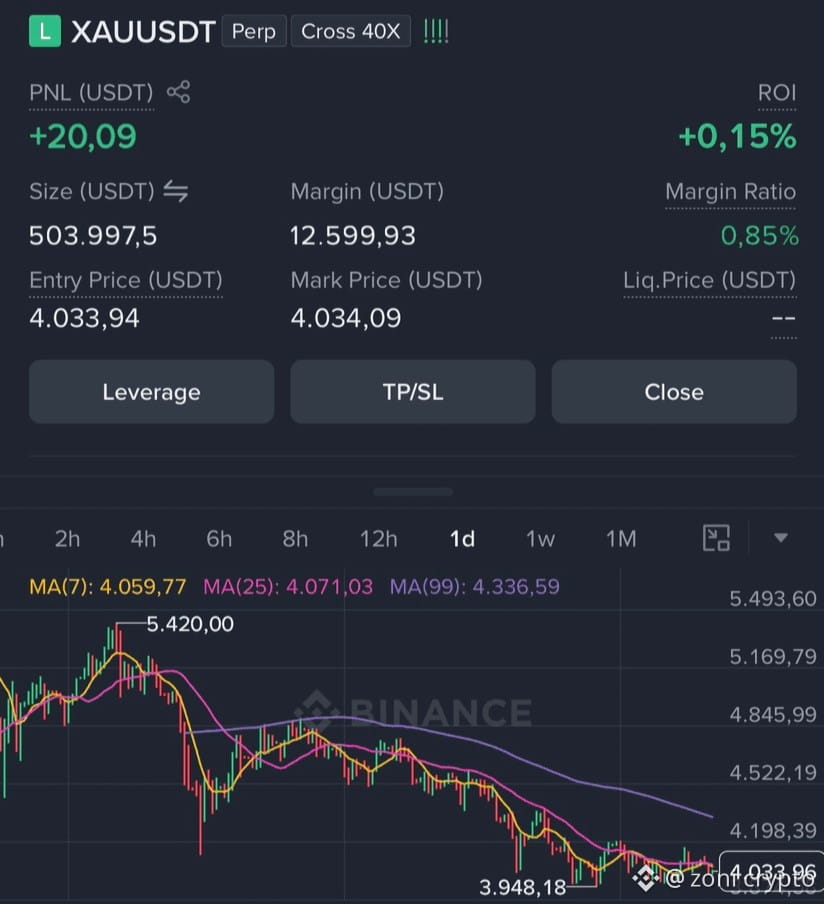
Task: Tap the ROI label
Action: pos(777,93)
